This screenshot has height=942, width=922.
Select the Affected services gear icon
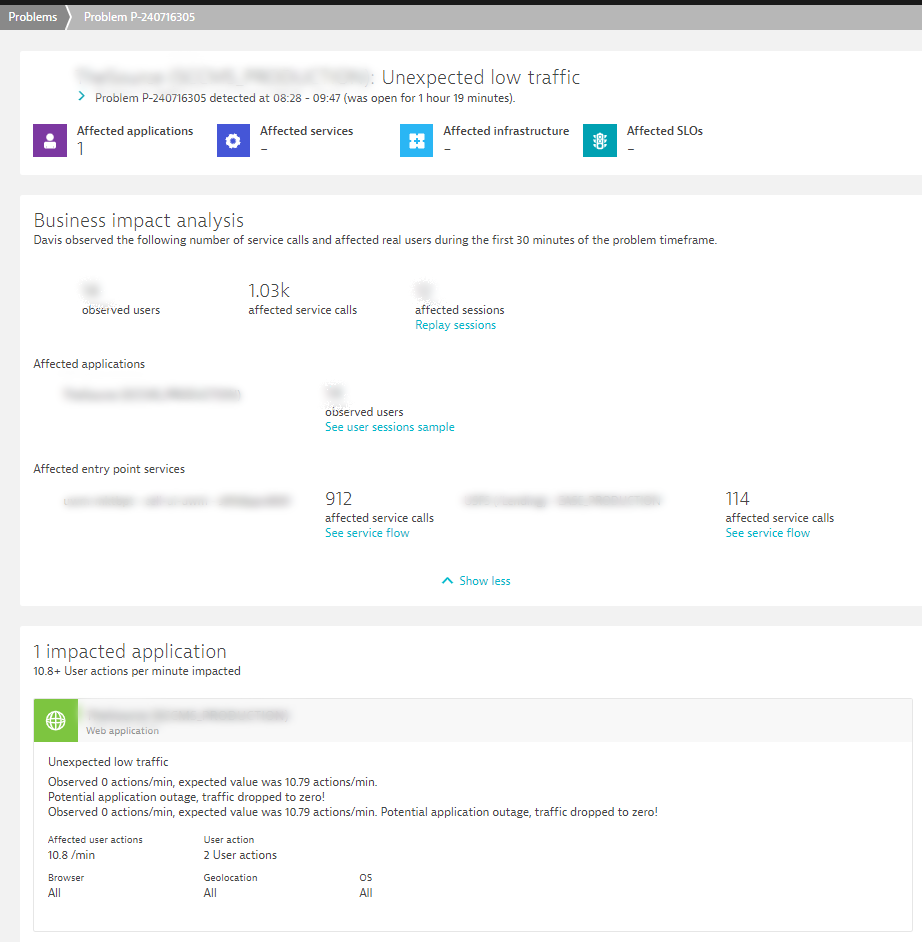coord(233,140)
